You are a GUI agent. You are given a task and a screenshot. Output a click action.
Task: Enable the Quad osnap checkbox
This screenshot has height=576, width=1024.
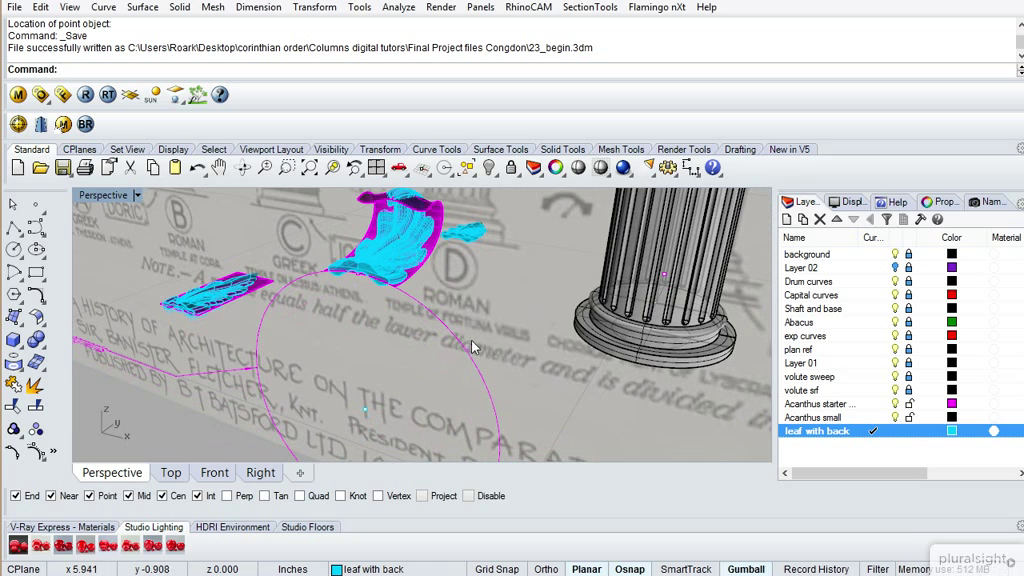coord(300,496)
